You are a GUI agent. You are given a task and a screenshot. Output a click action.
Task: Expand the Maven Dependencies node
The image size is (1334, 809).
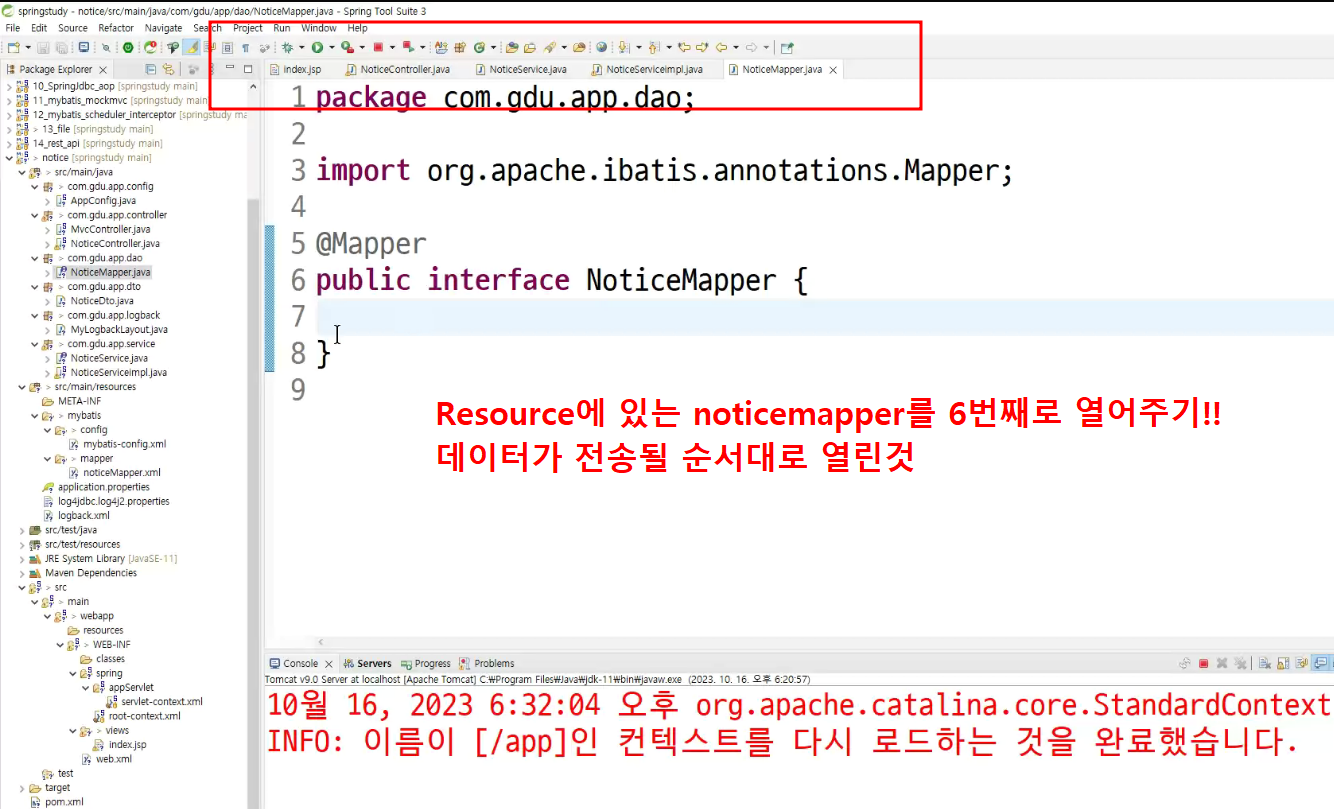[22, 573]
